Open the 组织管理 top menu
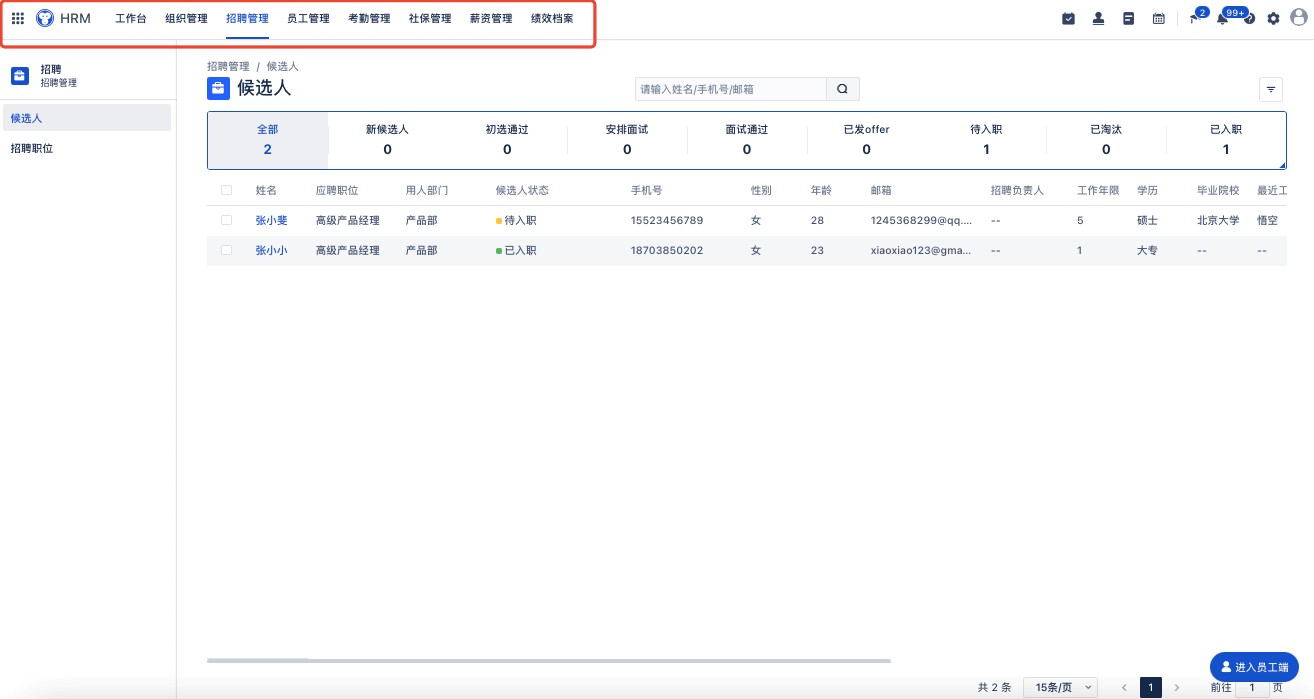Image resolution: width=1314 pixels, height=699 pixels. [x=186, y=18]
